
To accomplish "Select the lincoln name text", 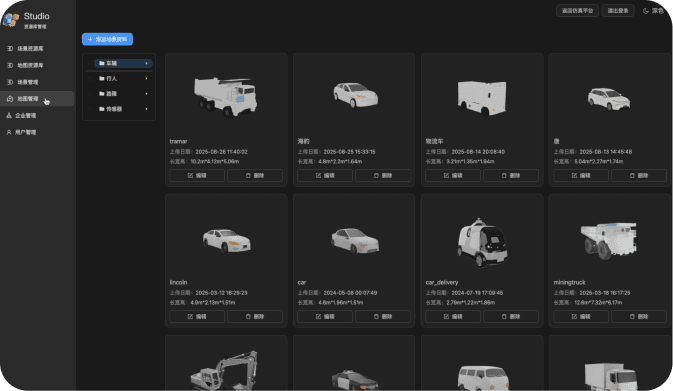I will (178, 282).
